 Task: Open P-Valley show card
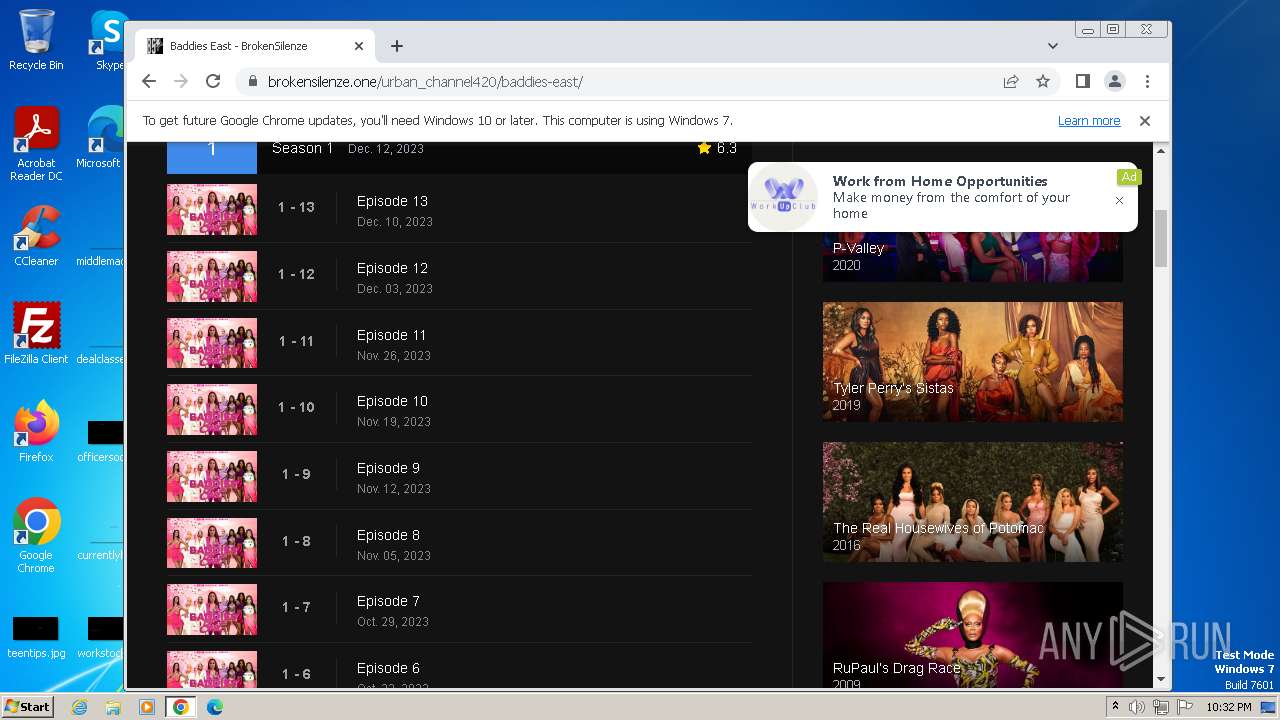973,257
